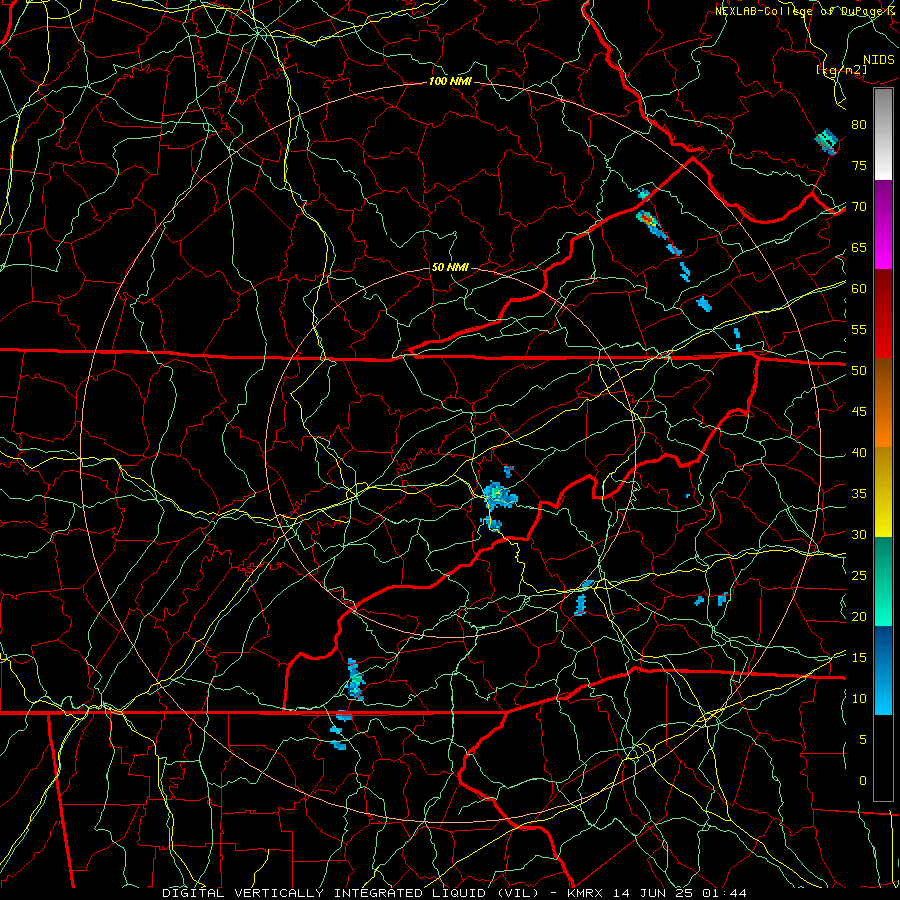Click the 65 value on the color scale

coord(859,247)
